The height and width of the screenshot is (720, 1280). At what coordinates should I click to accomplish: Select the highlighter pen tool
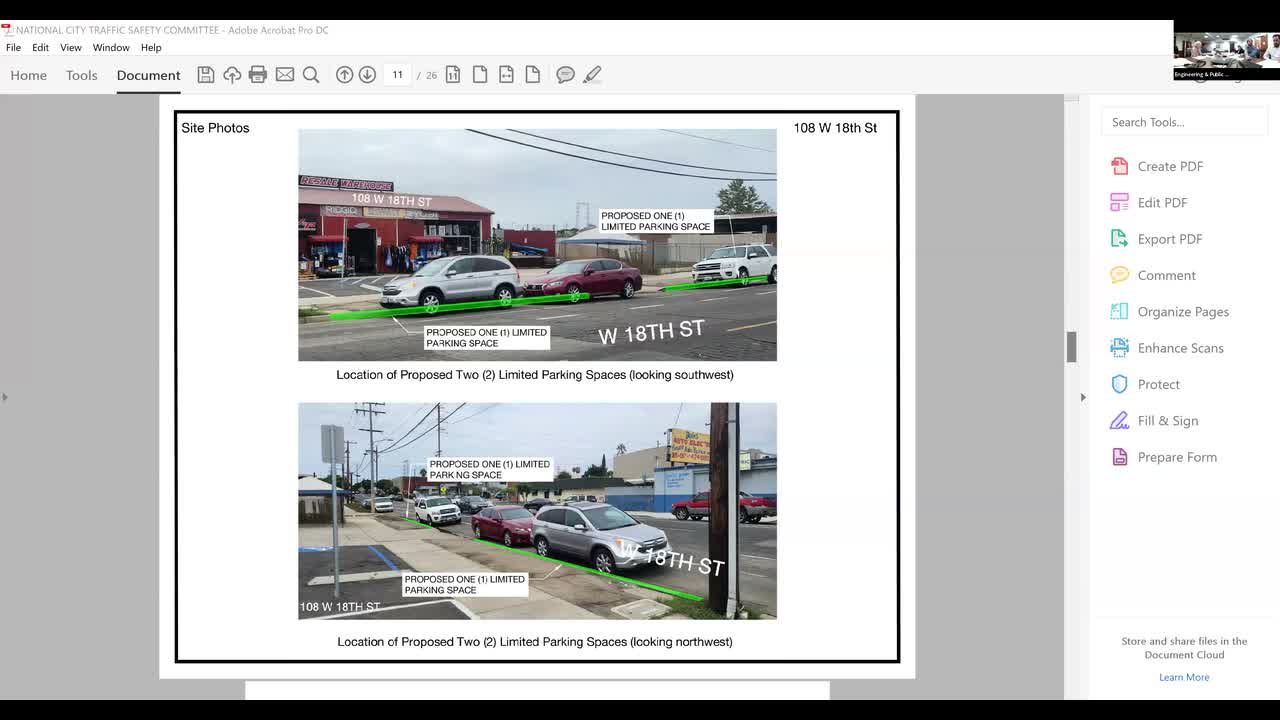pyautogui.click(x=592, y=75)
